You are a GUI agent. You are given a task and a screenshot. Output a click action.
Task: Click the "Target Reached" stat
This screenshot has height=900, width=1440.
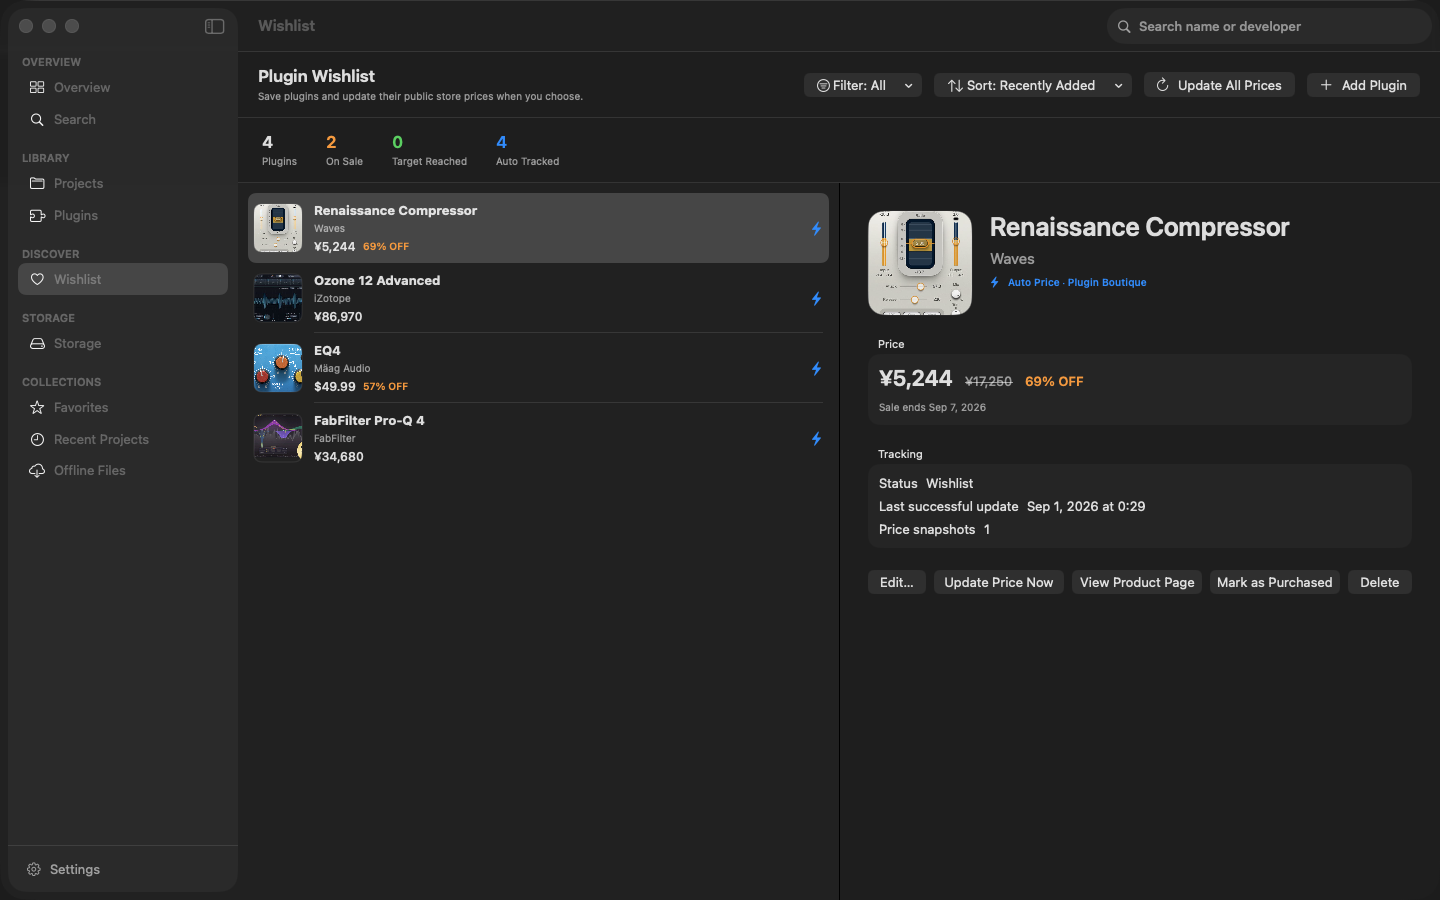click(429, 150)
